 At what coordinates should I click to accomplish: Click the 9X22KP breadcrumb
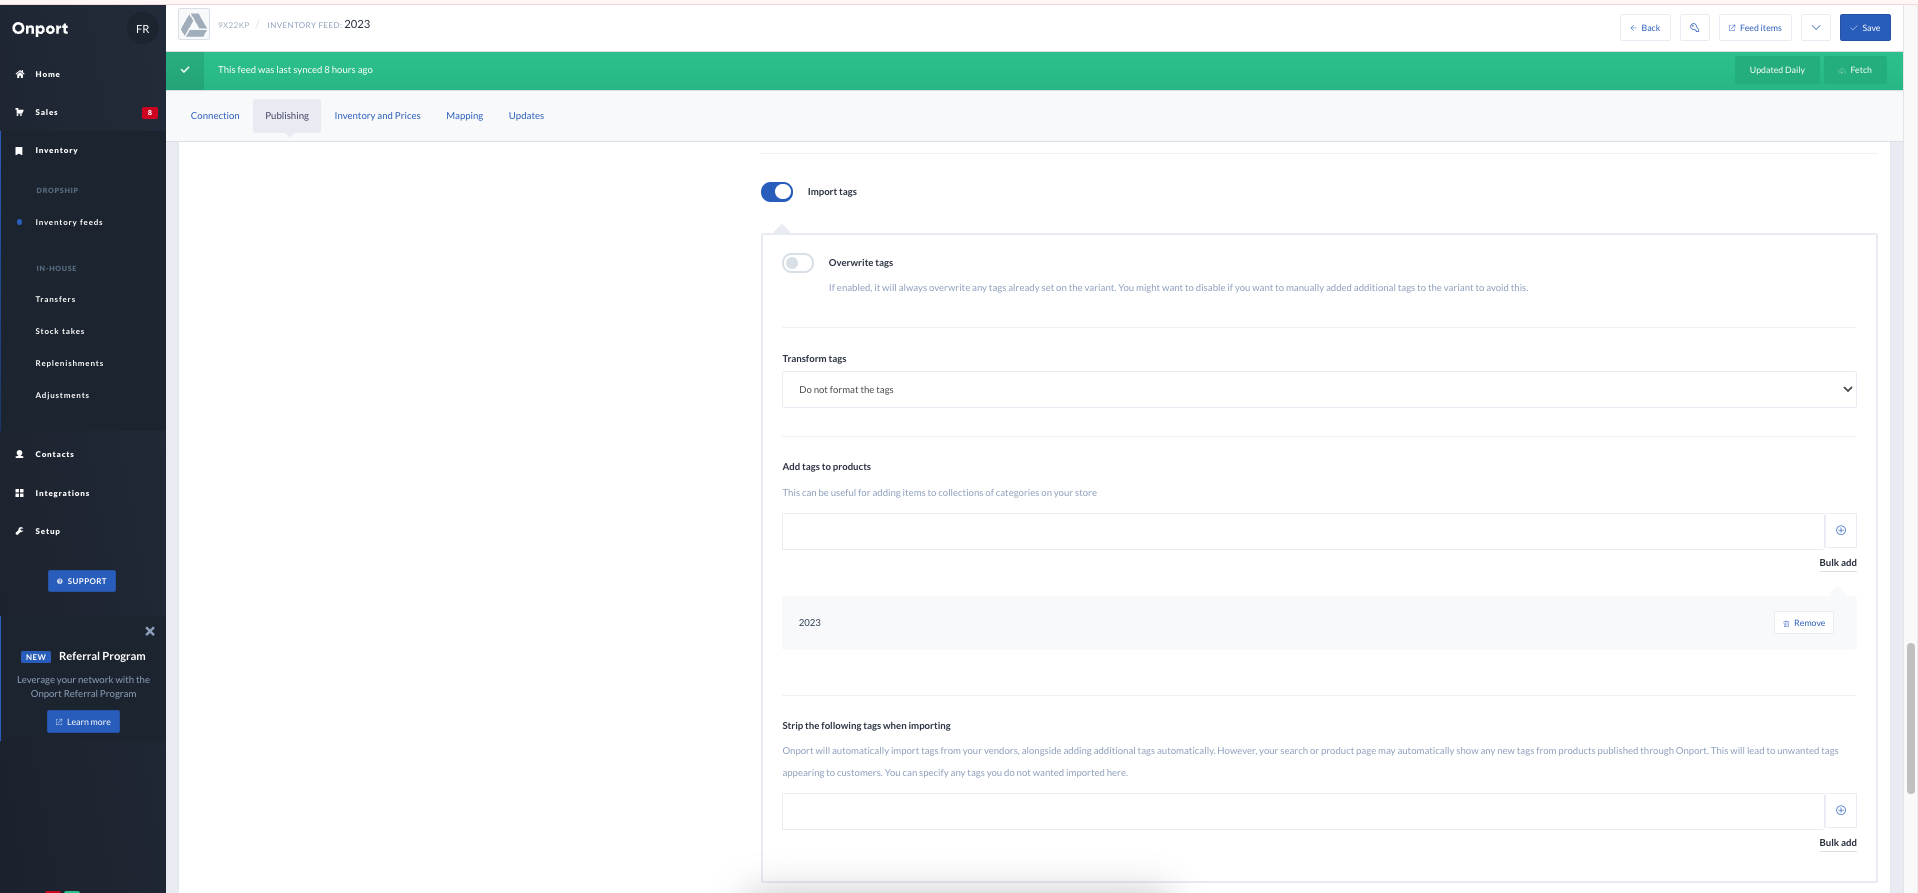pyautogui.click(x=234, y=25)
